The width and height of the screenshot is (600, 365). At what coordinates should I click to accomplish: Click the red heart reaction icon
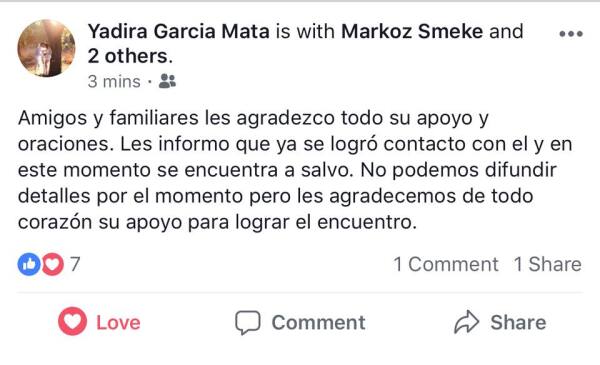(x=53, y=264)
